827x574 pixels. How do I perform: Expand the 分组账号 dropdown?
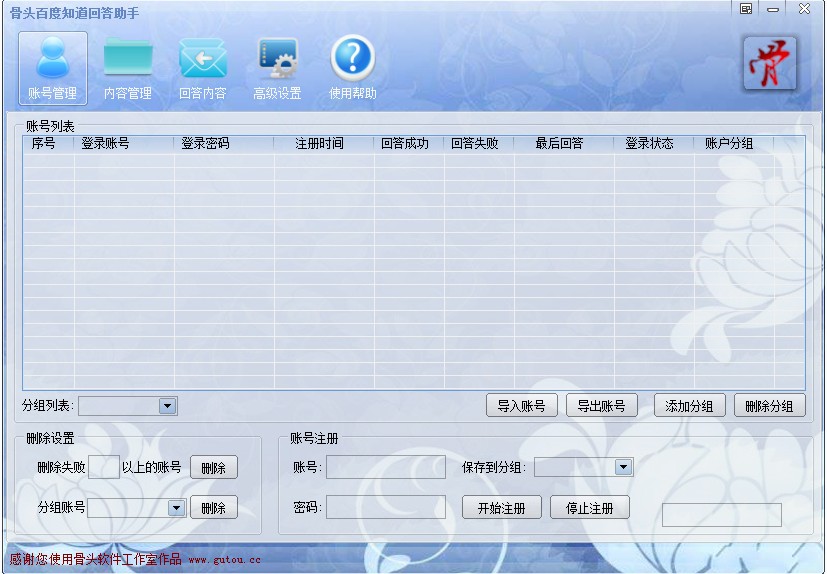coord(176,508)
